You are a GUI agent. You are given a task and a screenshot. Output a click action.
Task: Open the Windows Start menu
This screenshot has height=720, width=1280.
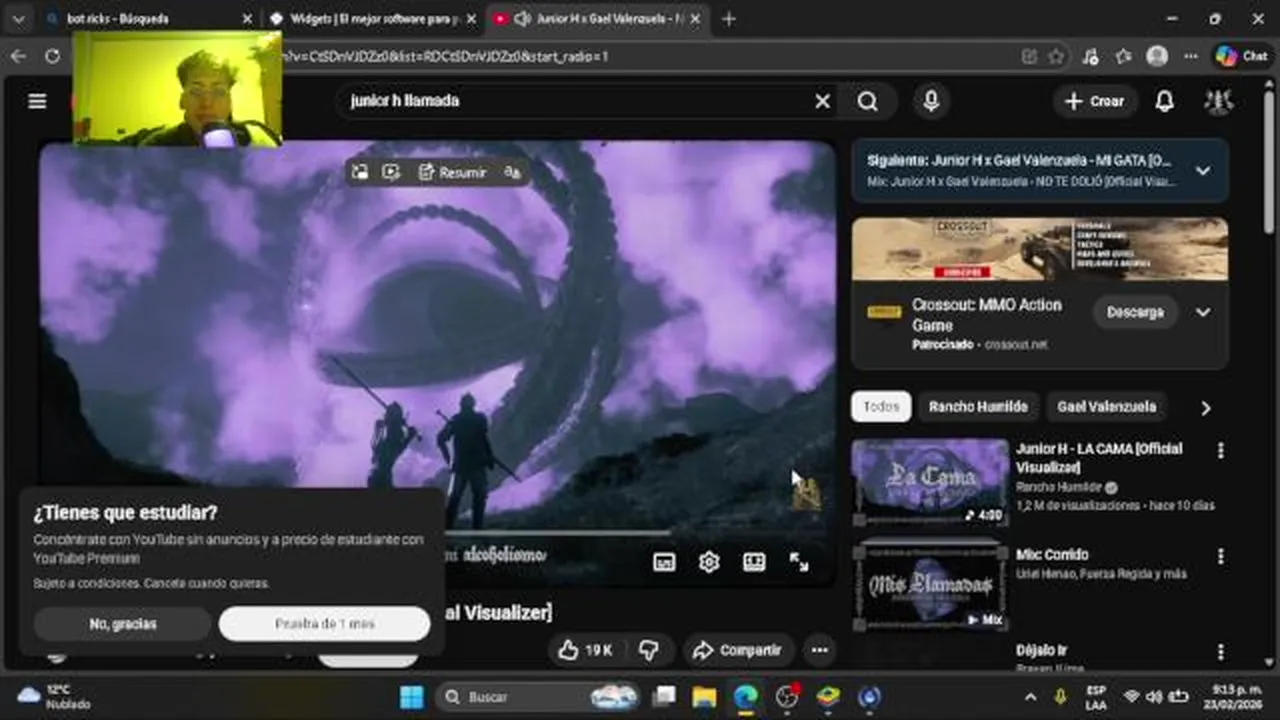pos(412,697)
